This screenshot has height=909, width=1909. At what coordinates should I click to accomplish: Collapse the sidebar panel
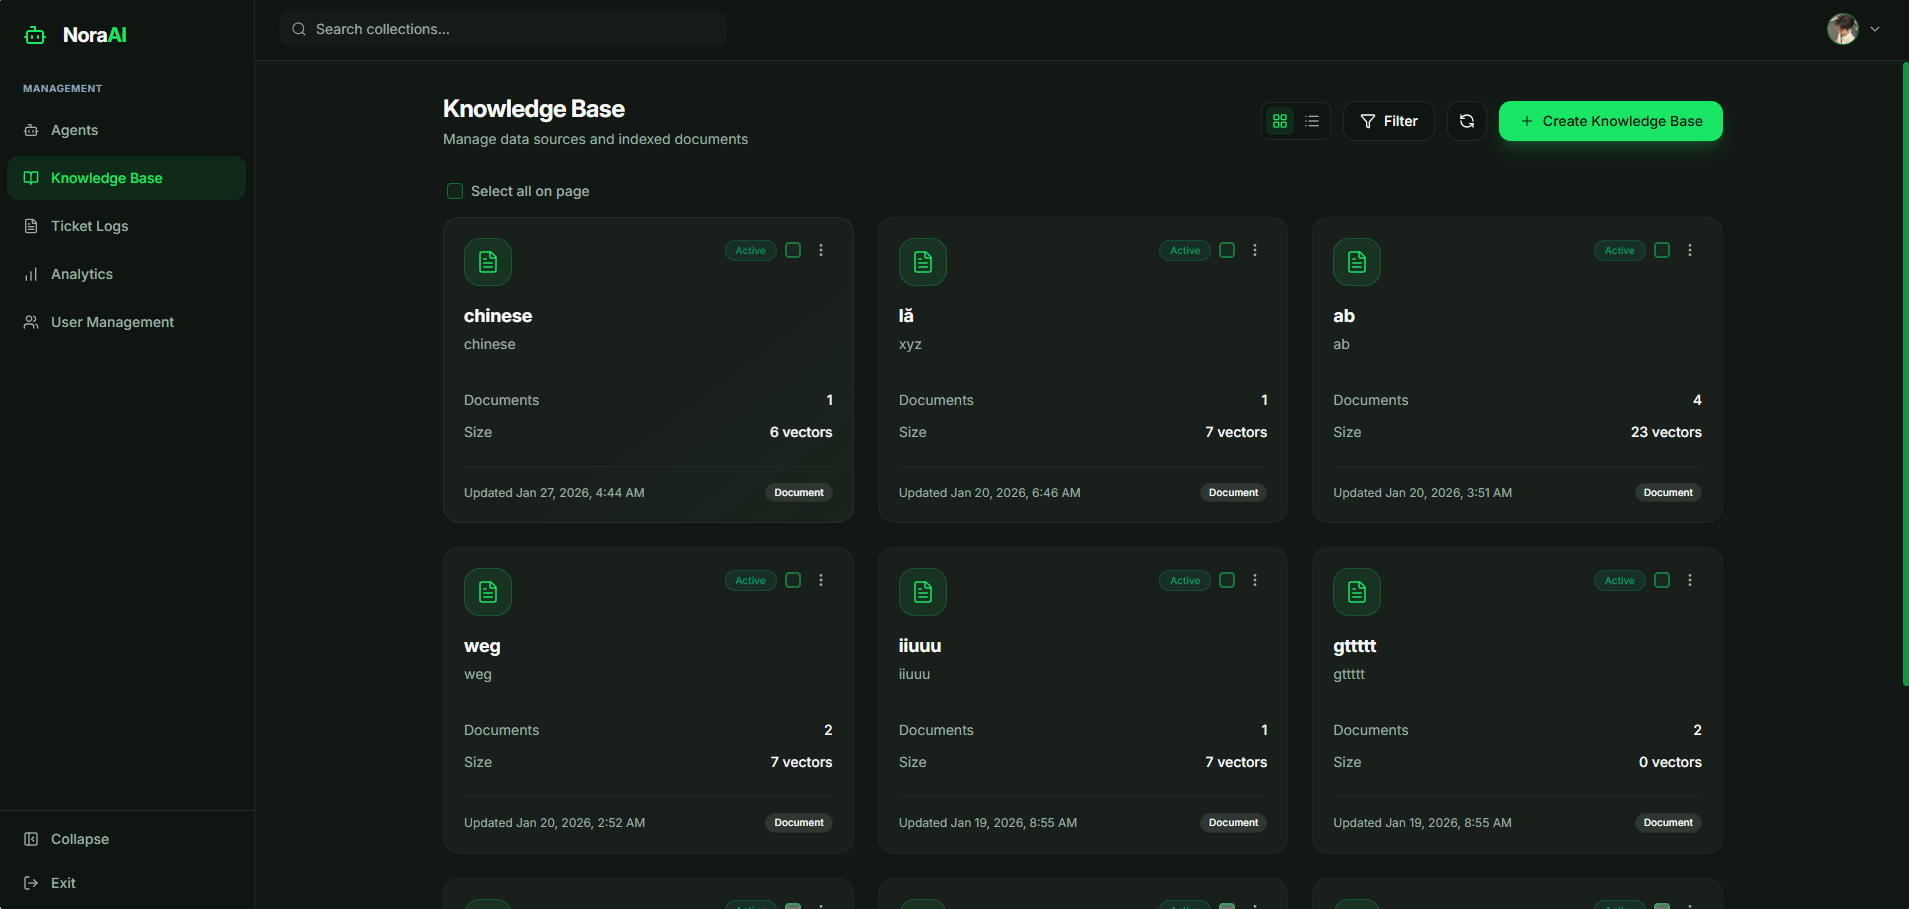click(79, 839)
